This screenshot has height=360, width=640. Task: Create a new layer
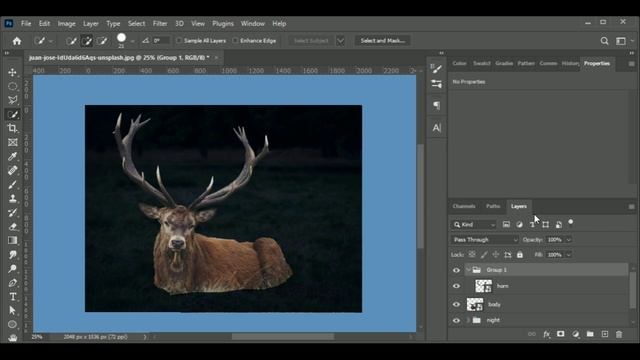[605, 334]
